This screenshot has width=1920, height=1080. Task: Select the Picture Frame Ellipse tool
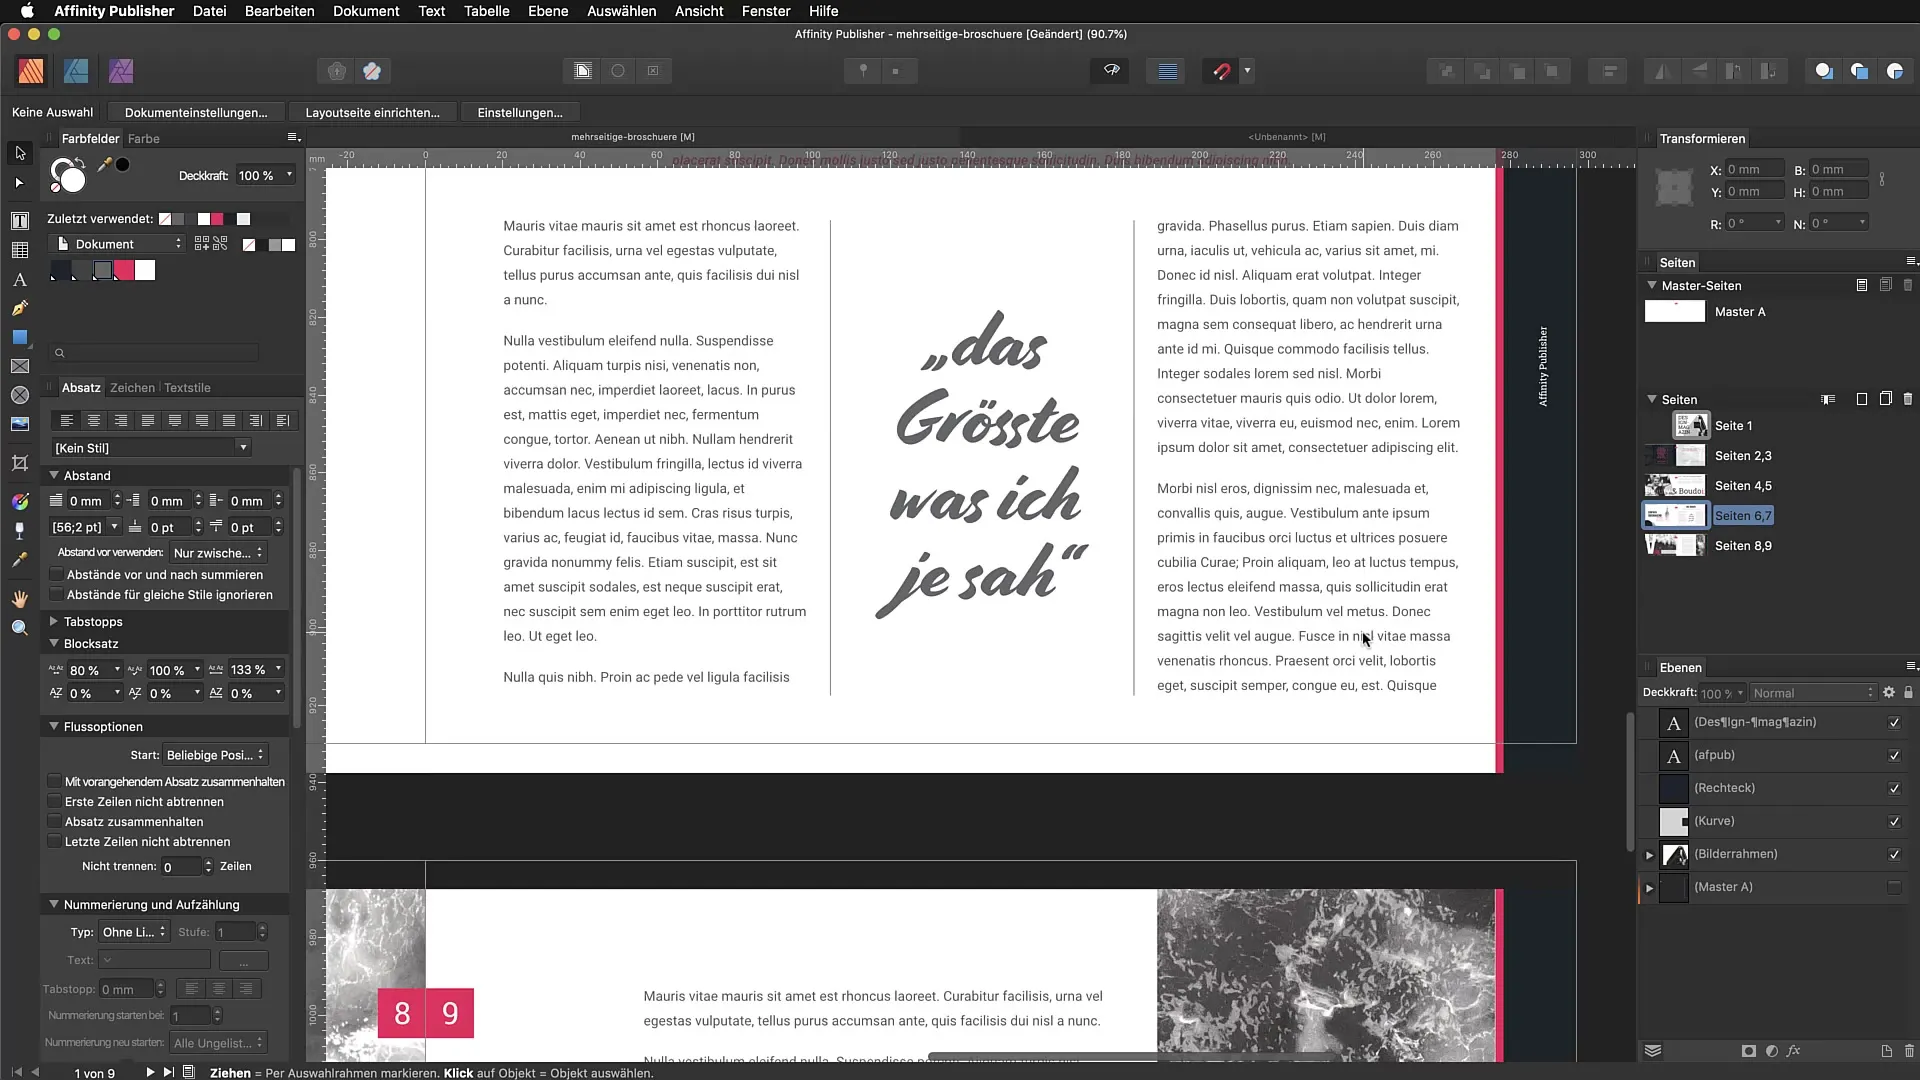point(20,396)
